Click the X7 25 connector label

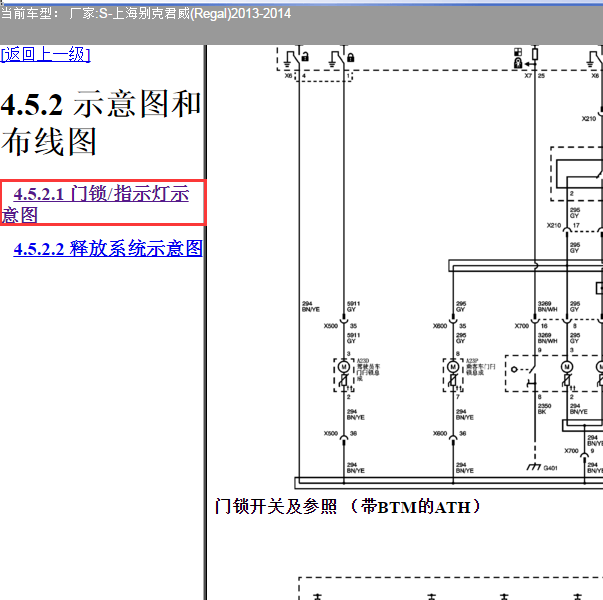[x=535, y=76]
